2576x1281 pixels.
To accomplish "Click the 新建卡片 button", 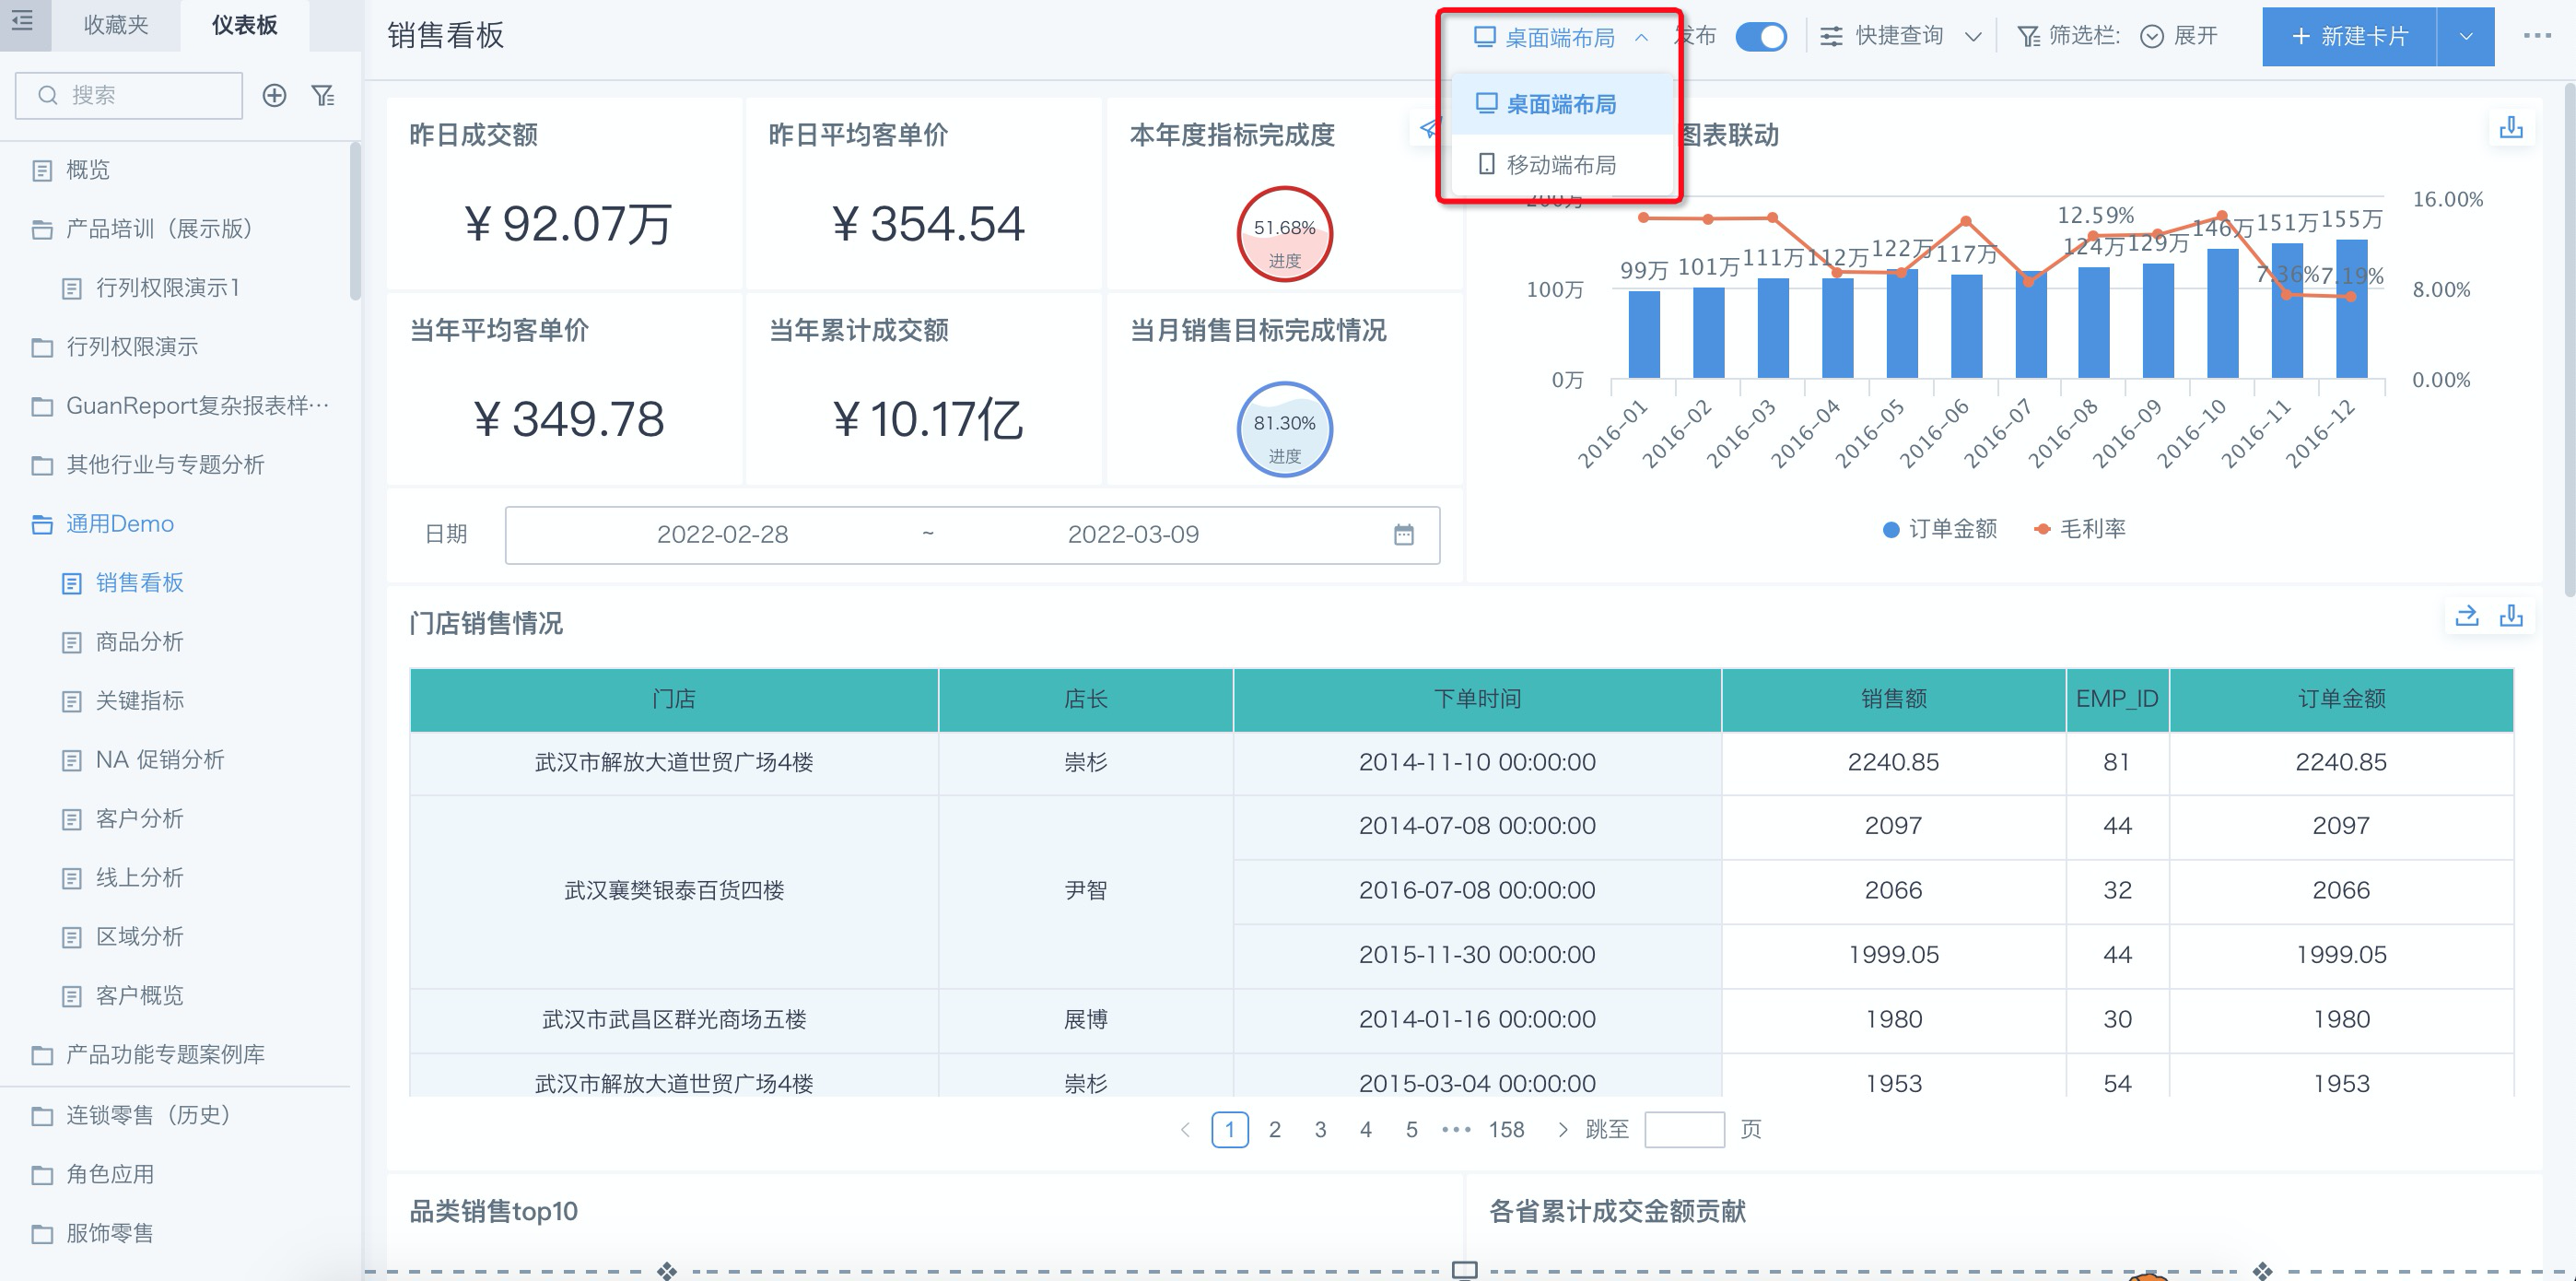I will pos(2349,37).
